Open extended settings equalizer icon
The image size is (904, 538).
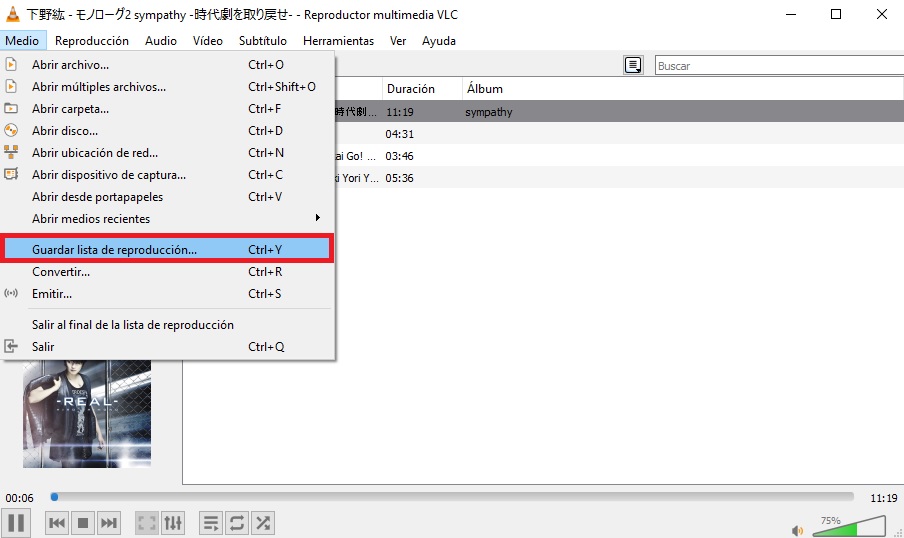coord(173,523)
